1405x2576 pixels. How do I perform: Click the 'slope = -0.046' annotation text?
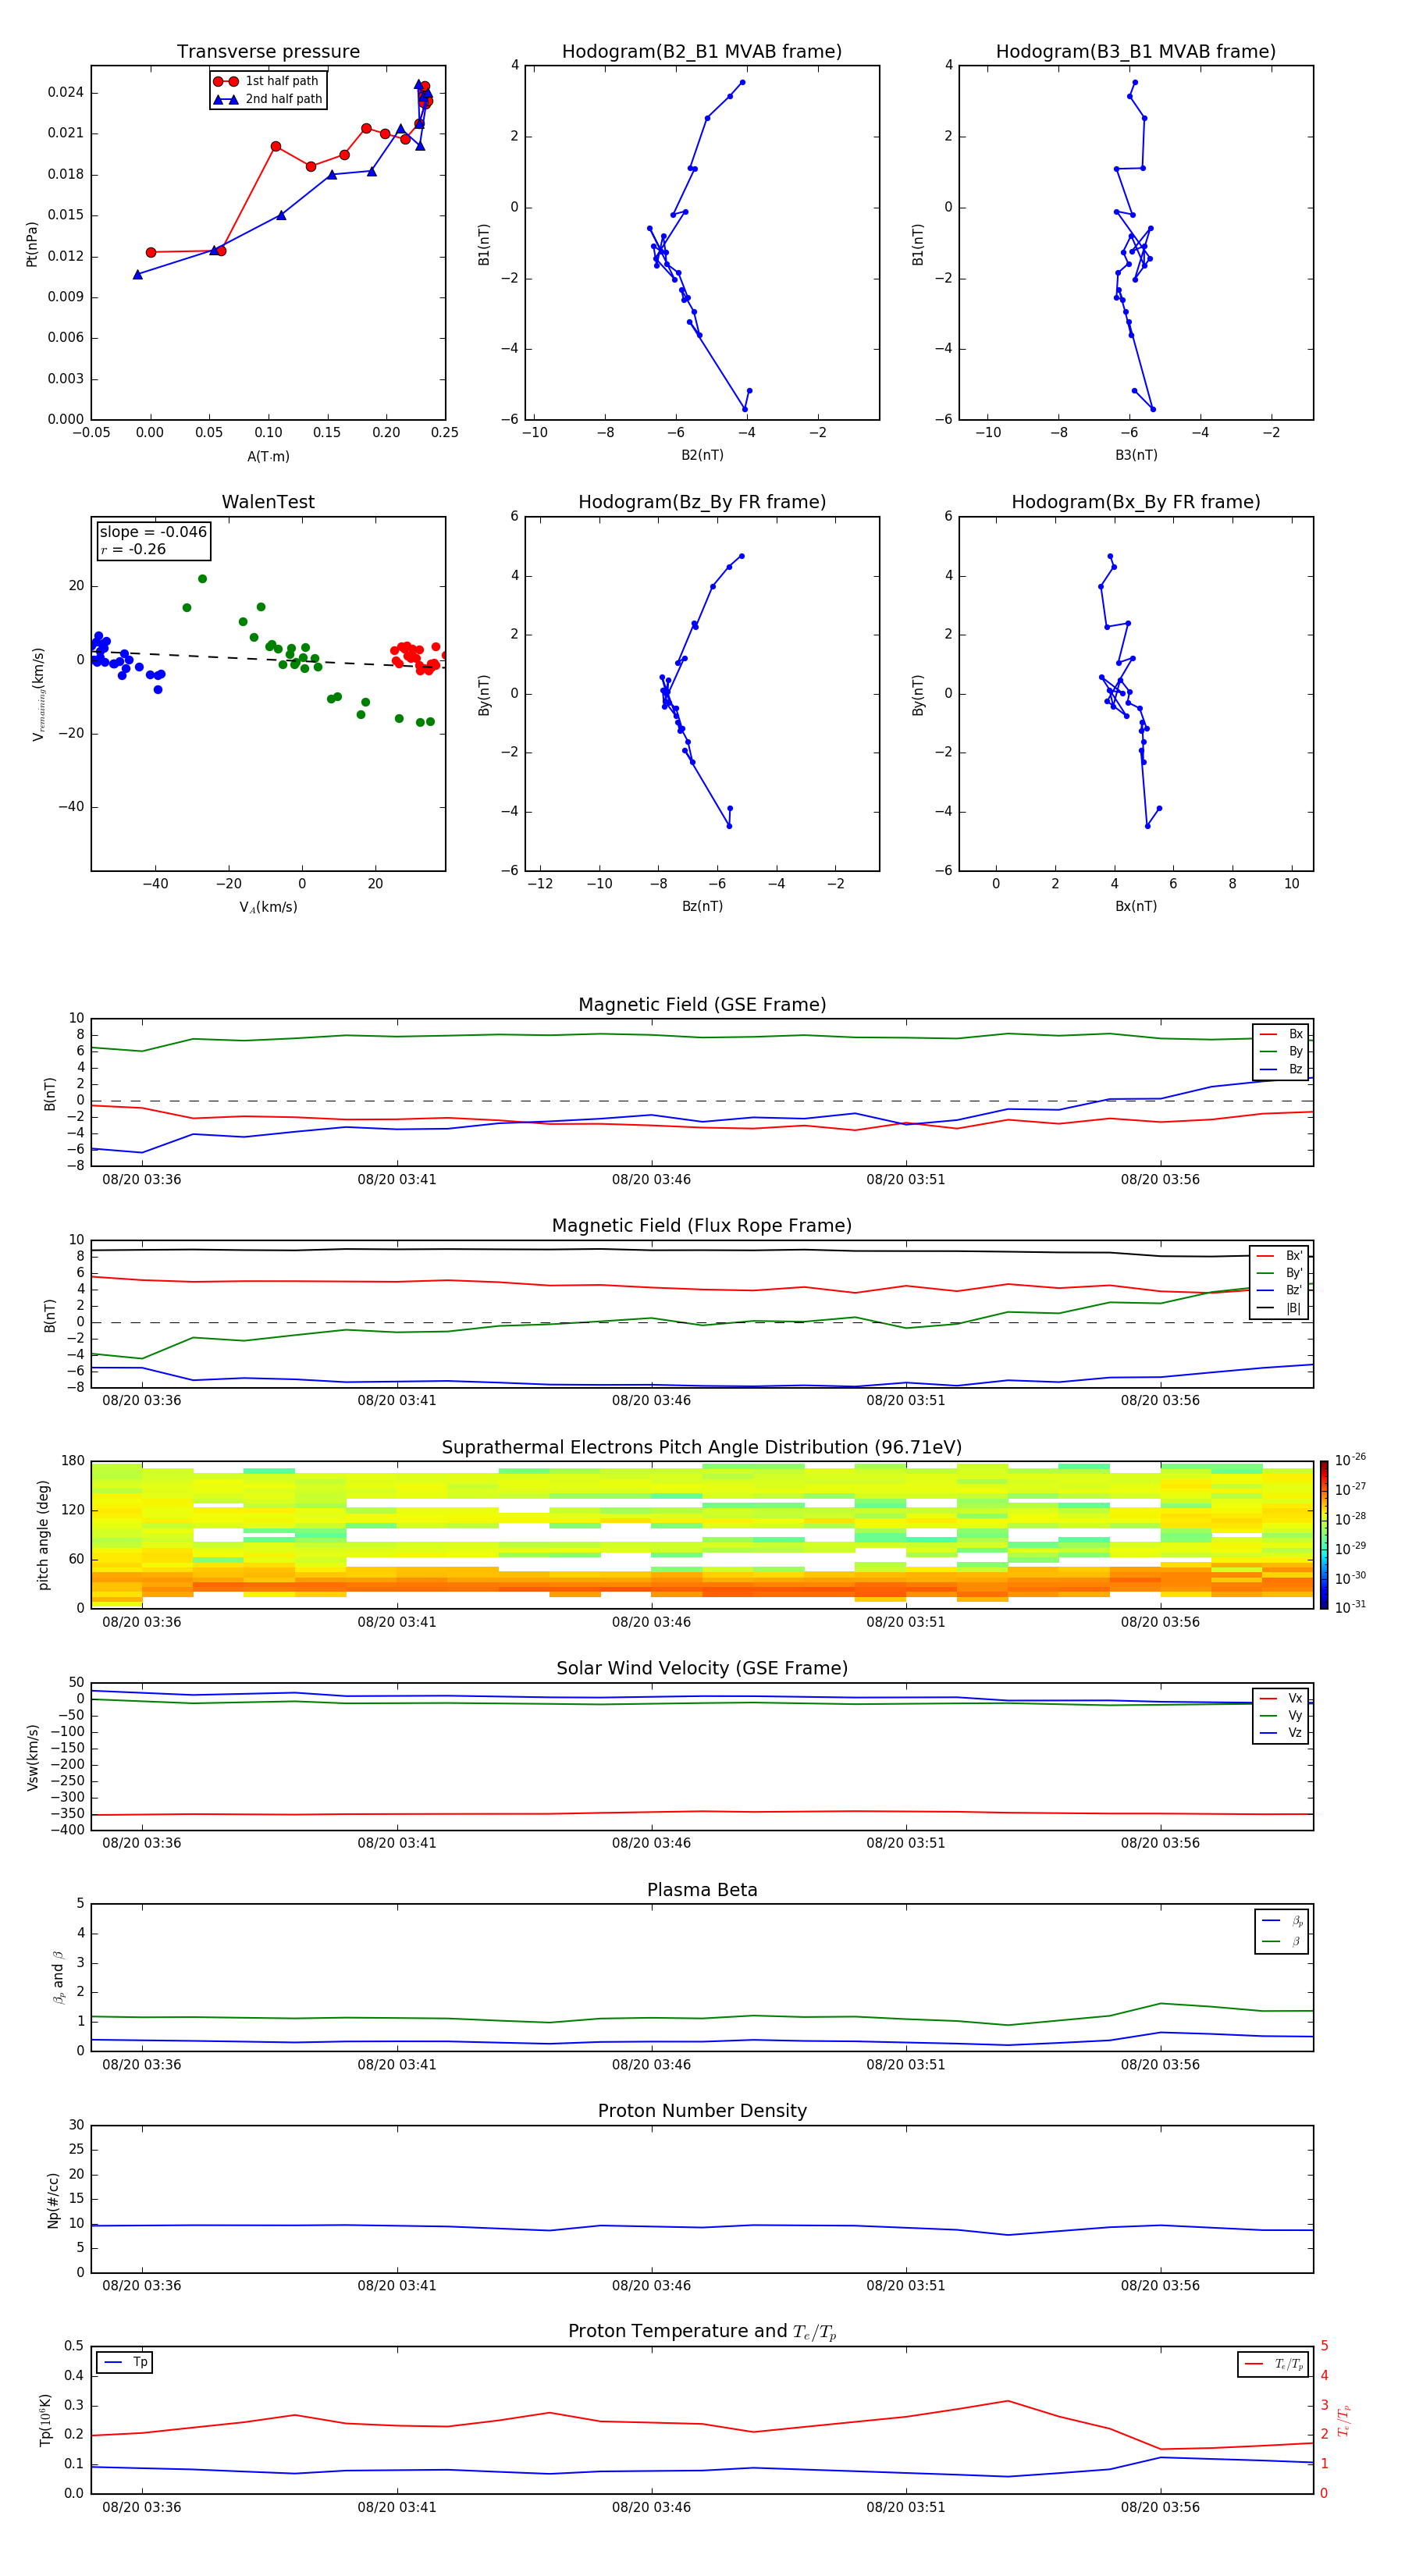(153, 532)
